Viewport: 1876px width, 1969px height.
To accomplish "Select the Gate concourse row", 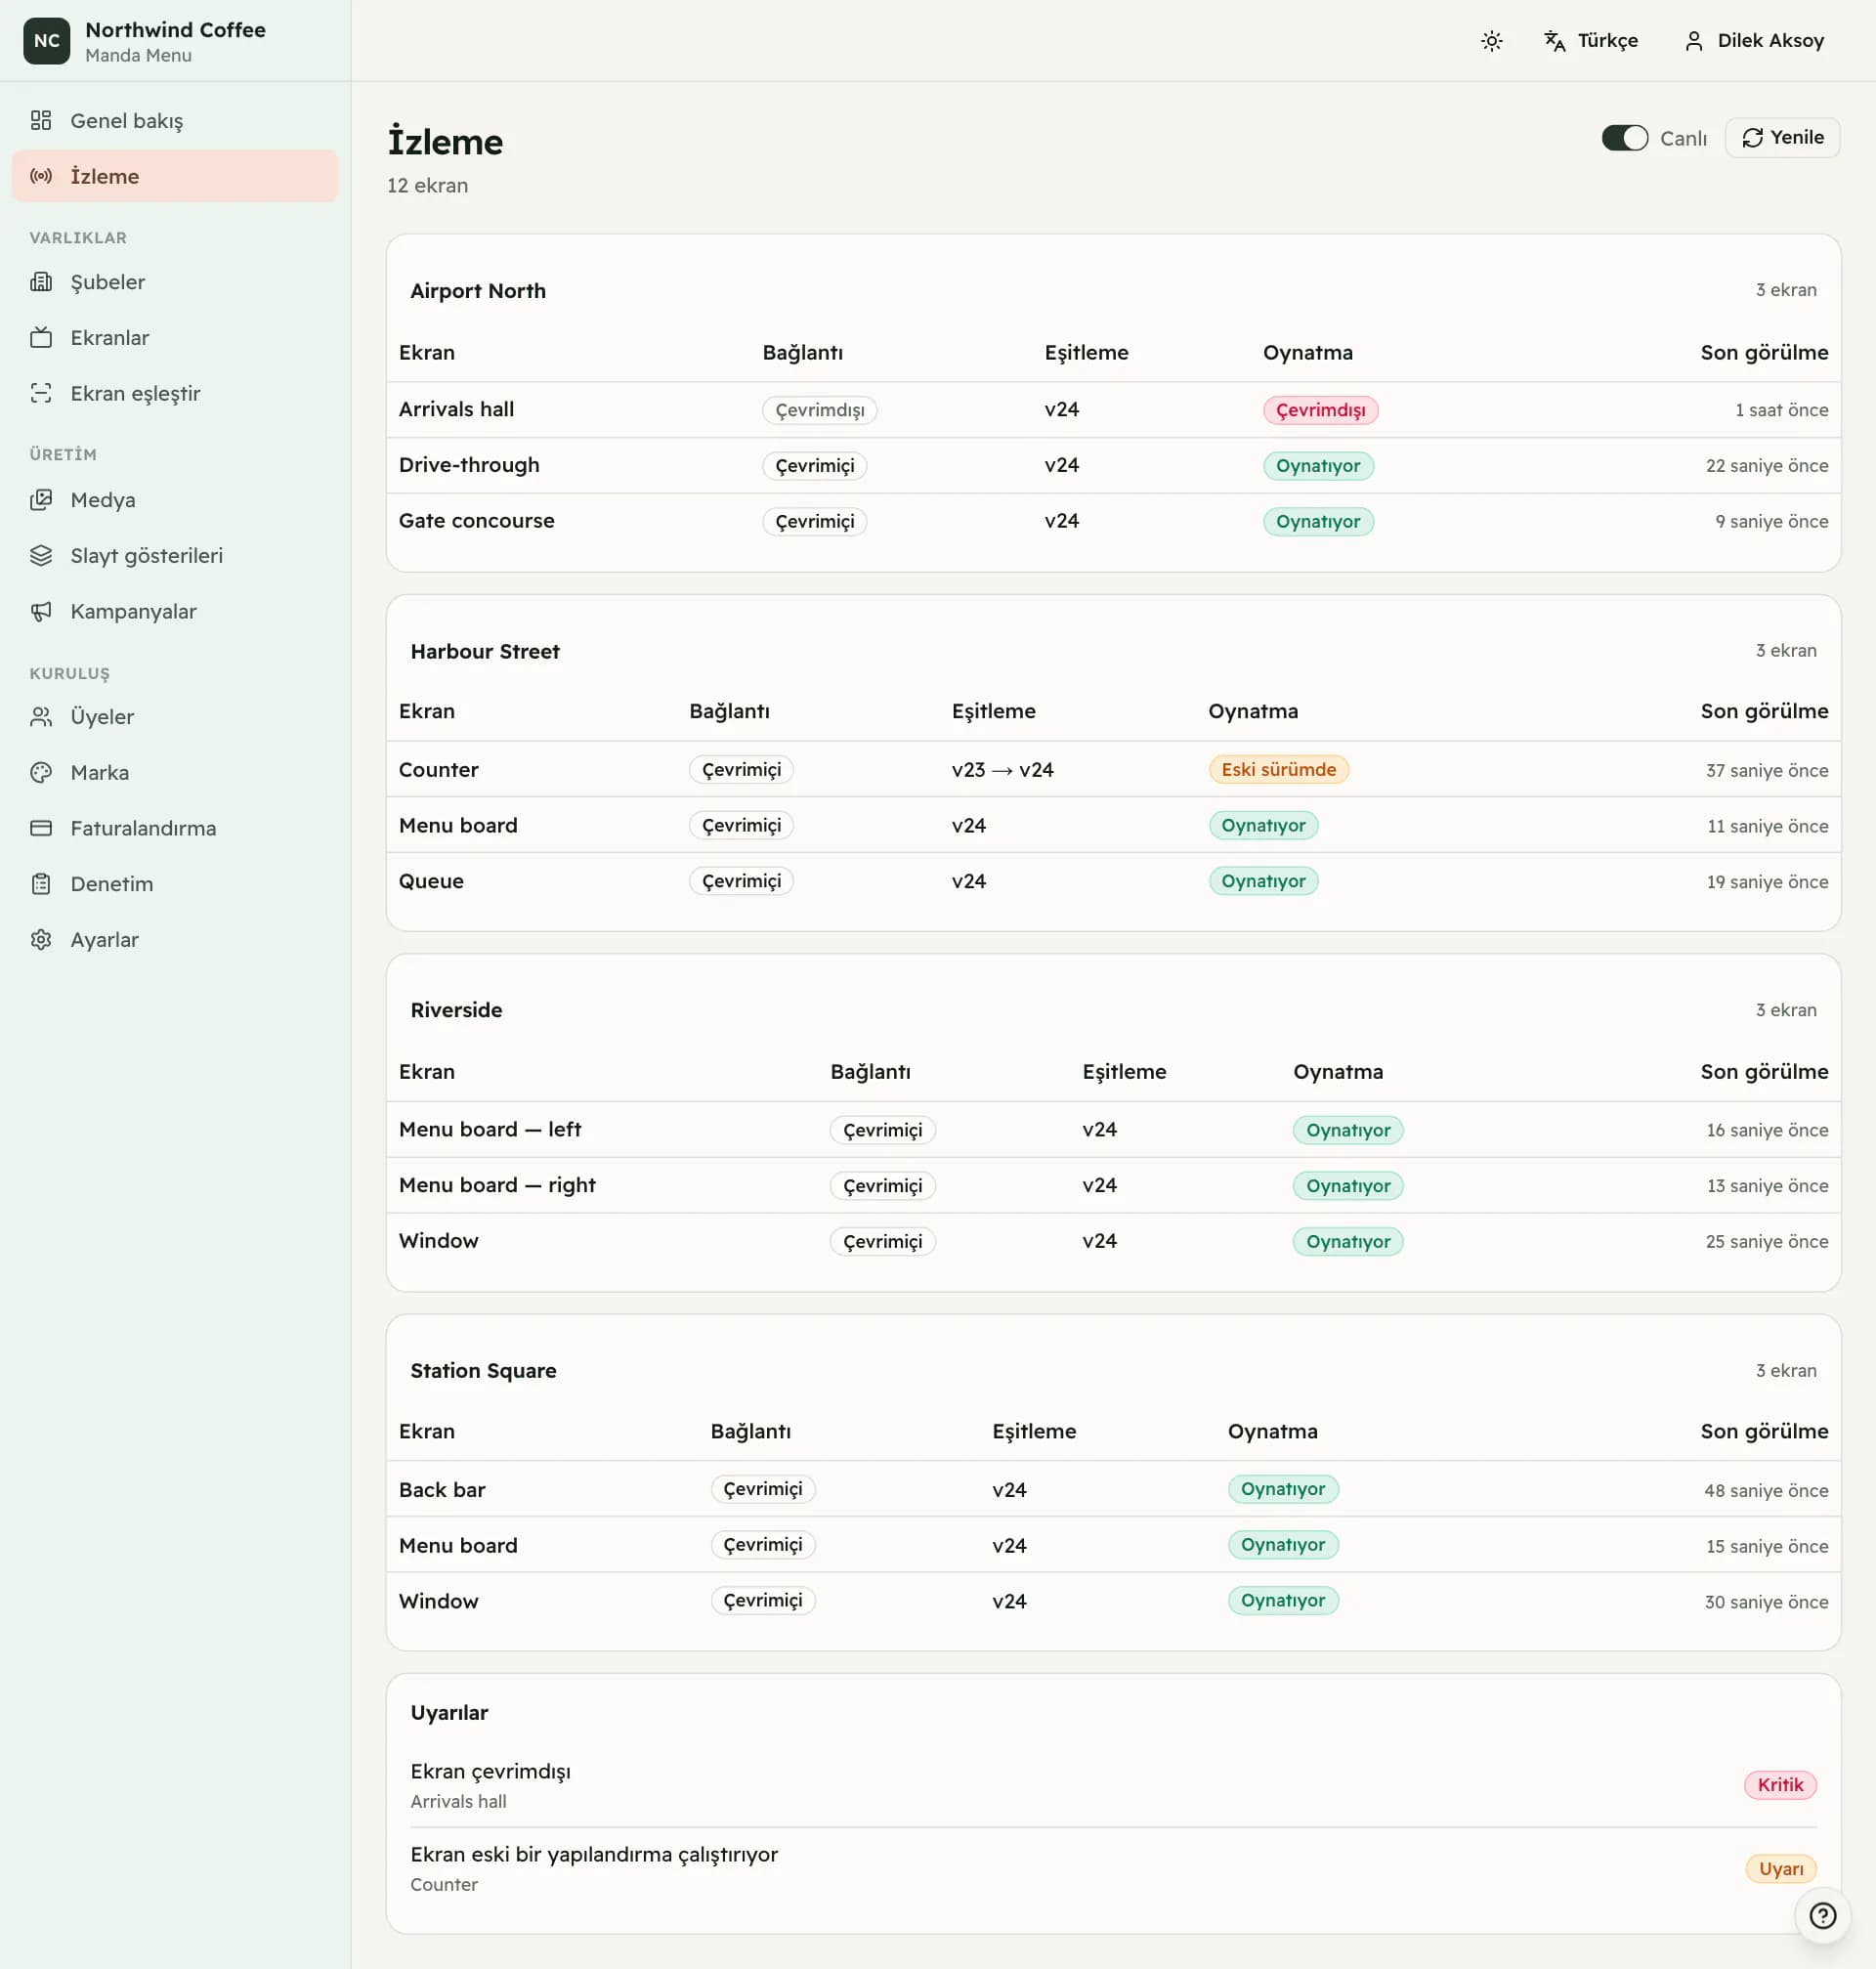I will pyautogui.click(x=1113, y=521).
